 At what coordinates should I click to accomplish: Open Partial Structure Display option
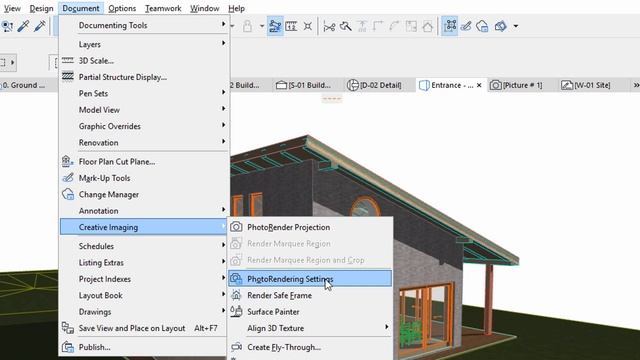(x=144, y=77)
